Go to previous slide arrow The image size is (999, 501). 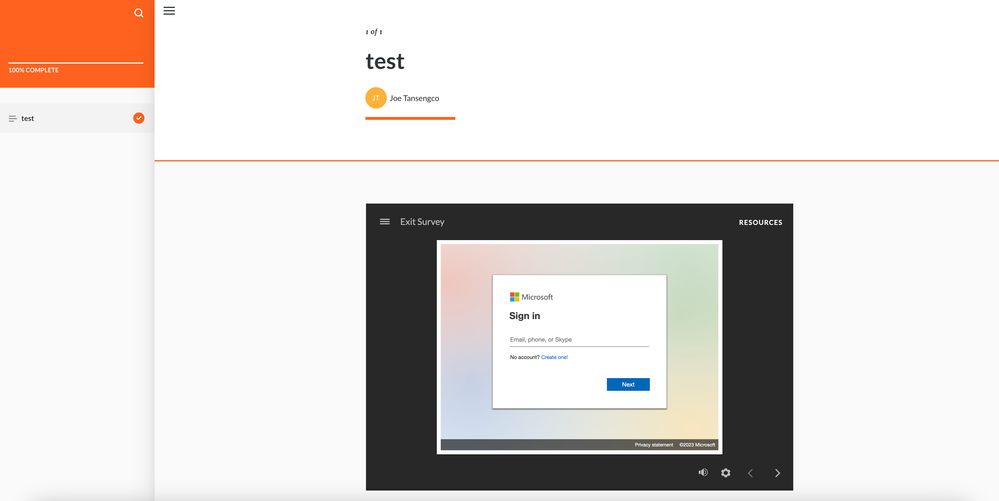[751, 473]
